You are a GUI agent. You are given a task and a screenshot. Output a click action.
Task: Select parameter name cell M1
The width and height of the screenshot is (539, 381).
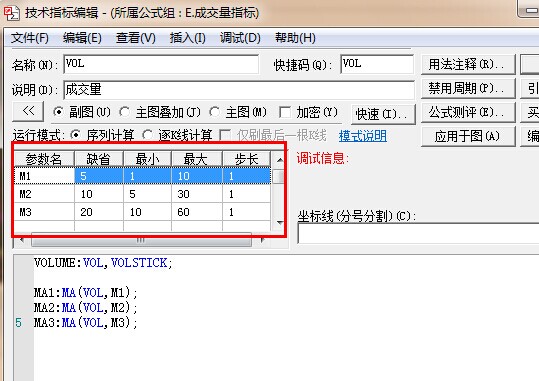click(44, 176)
